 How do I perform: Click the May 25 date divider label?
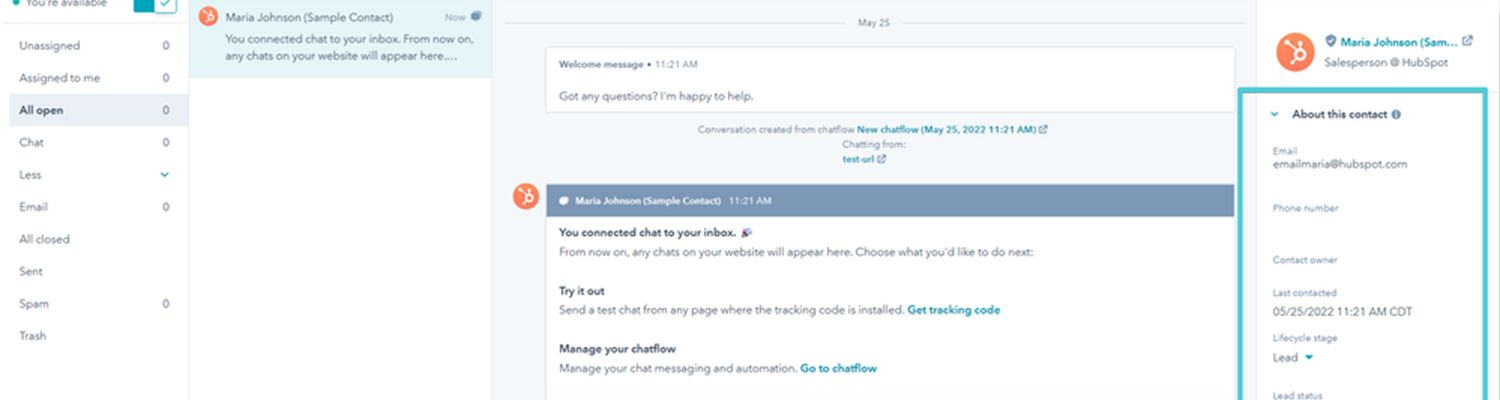click(x=873, y=22)
